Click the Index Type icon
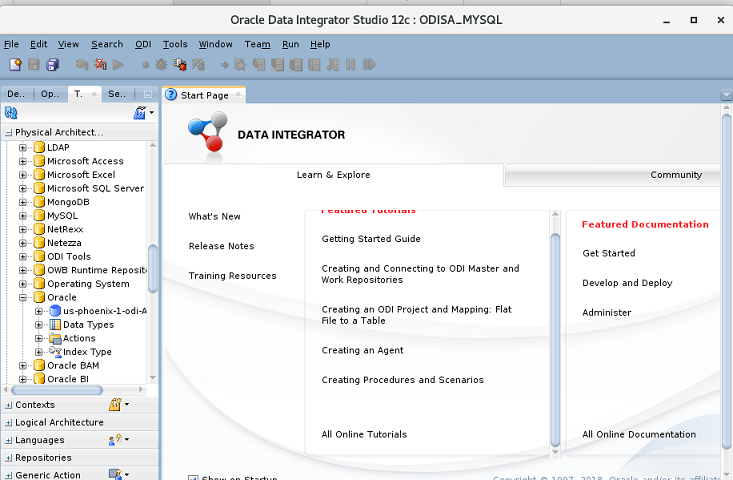 pyautogui.click(x=55, y=351)
